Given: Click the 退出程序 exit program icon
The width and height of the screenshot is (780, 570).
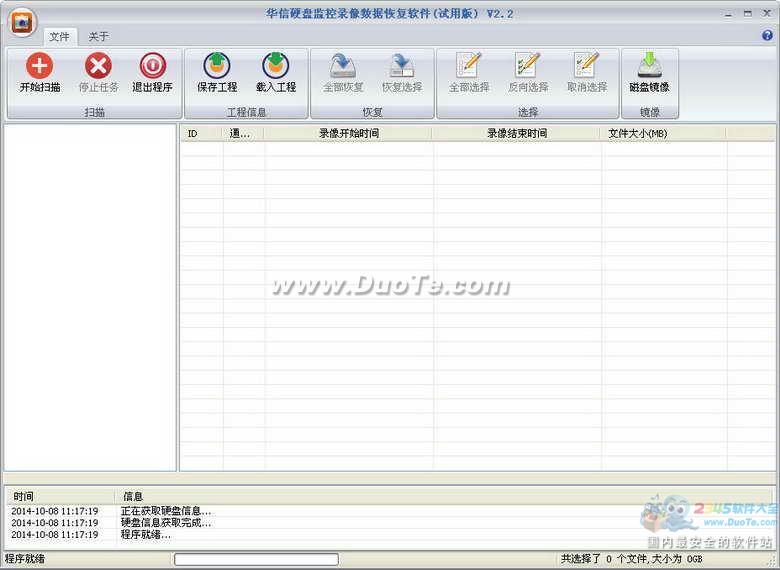Looking at the screenshot, I should point(153,66).
